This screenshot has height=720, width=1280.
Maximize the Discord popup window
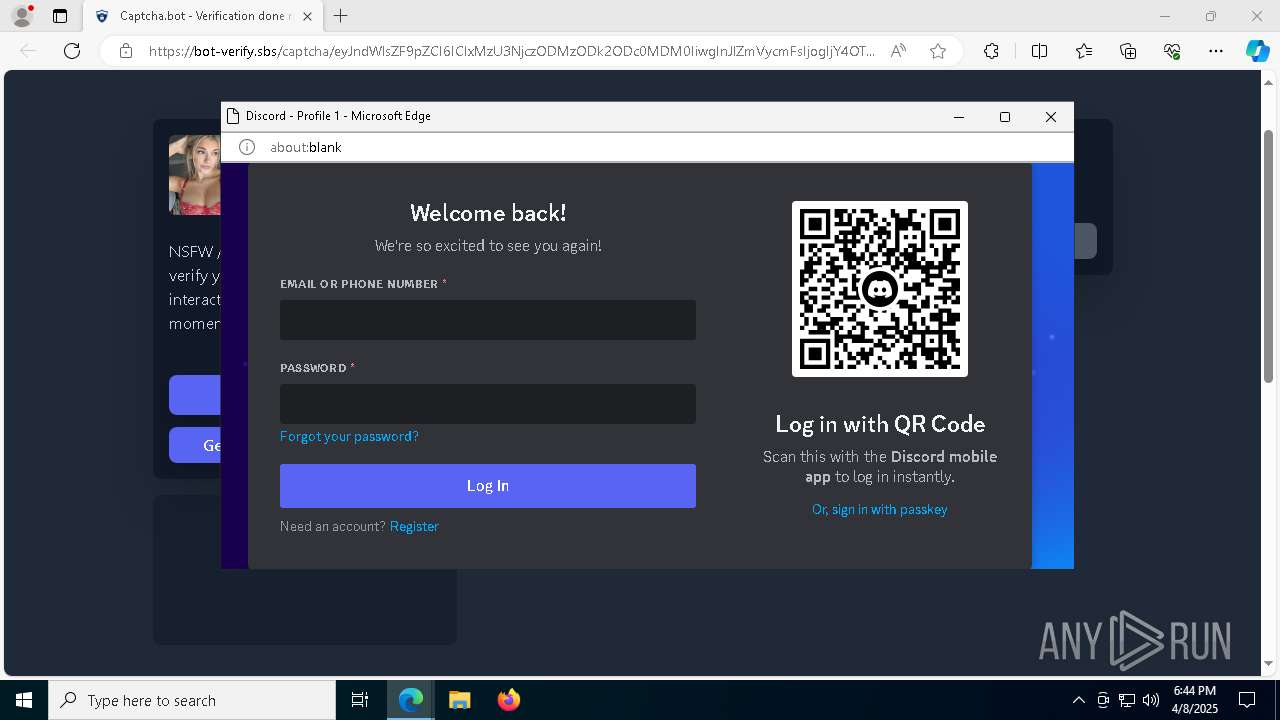(x=1005, y=117)
